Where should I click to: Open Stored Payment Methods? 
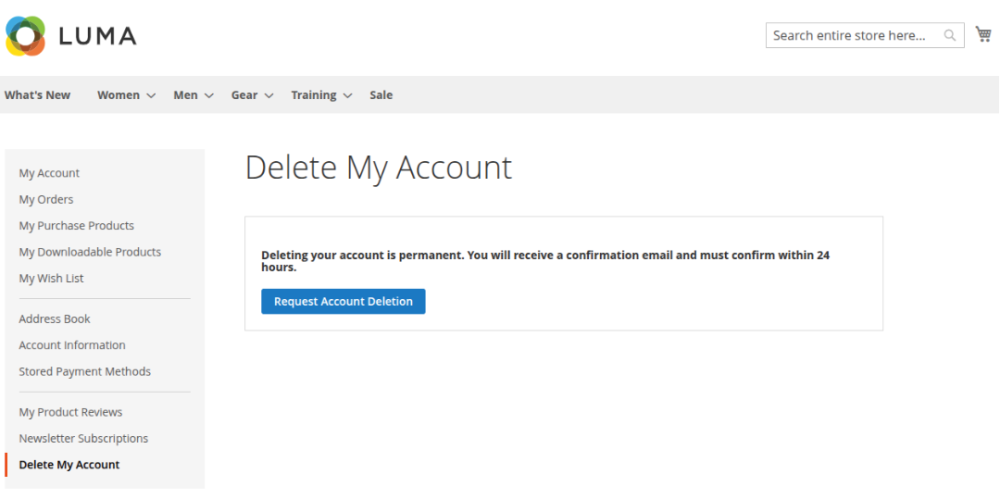tap(85, 371)
